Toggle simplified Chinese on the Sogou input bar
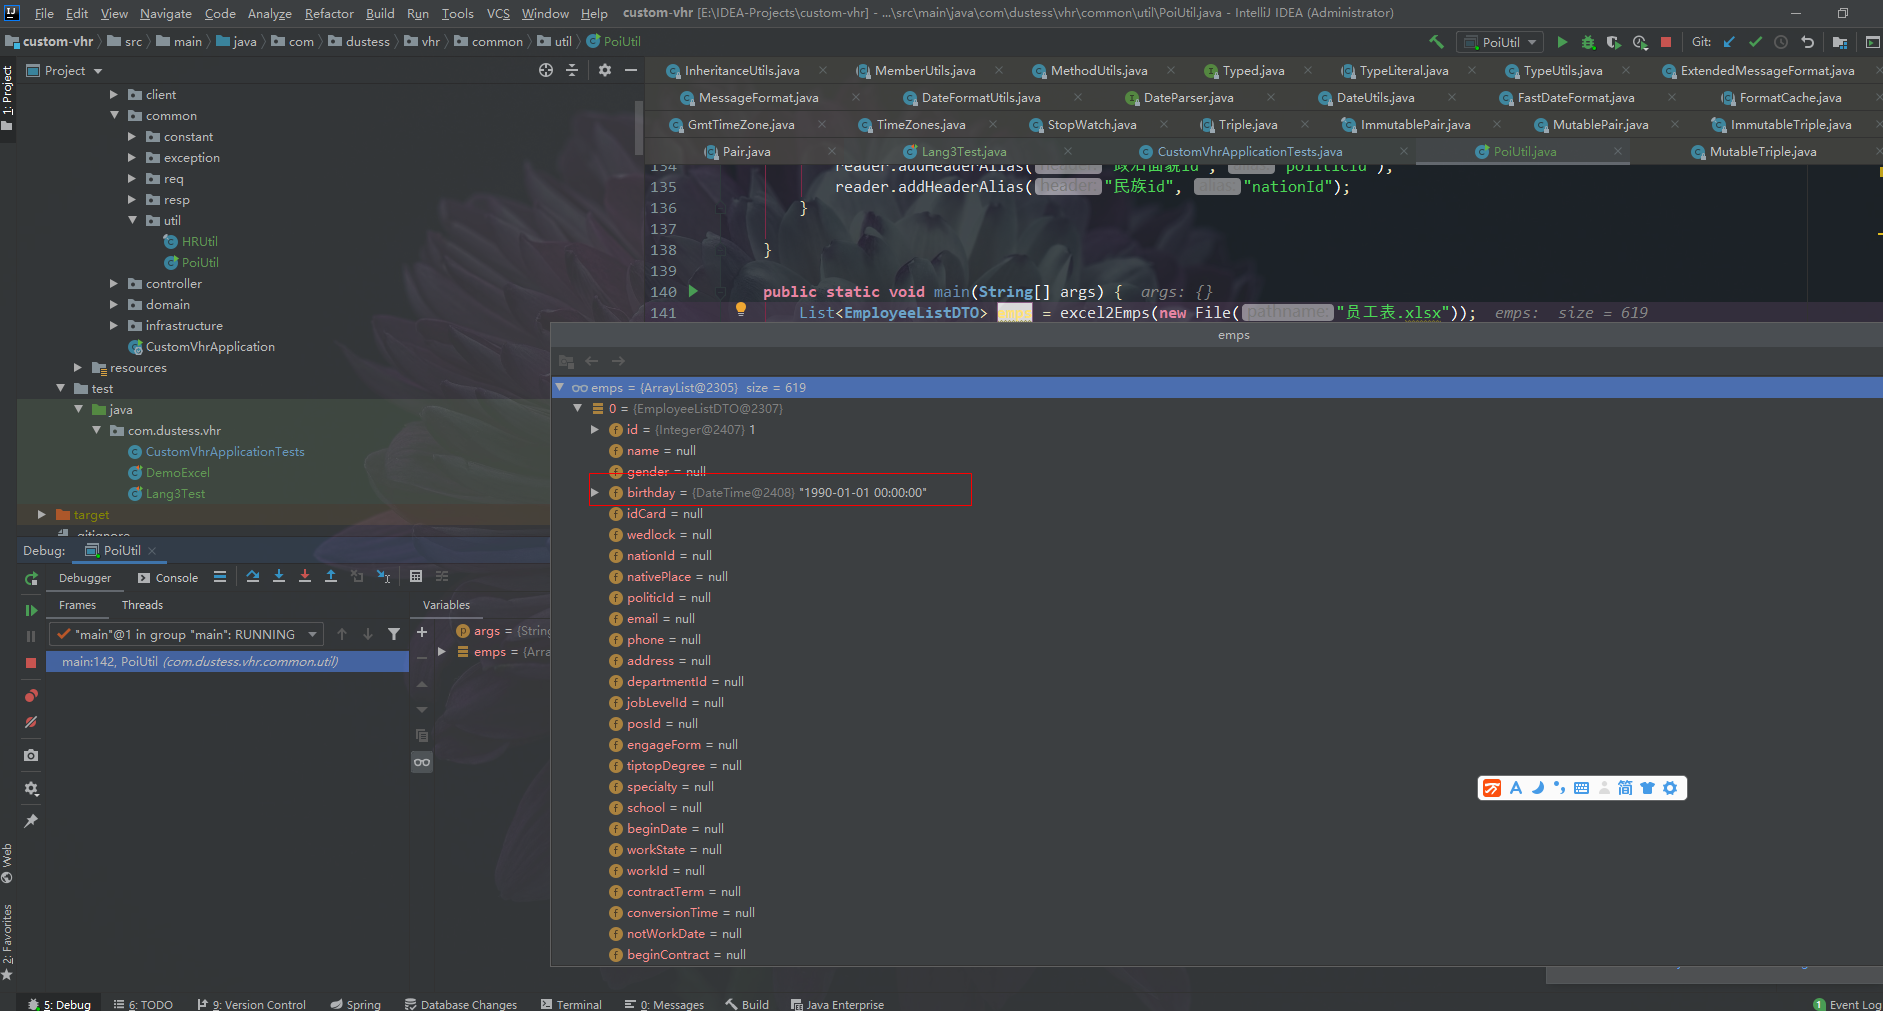The height and width of the screenshot is (1011, 1883). [x=1624, y=787]
